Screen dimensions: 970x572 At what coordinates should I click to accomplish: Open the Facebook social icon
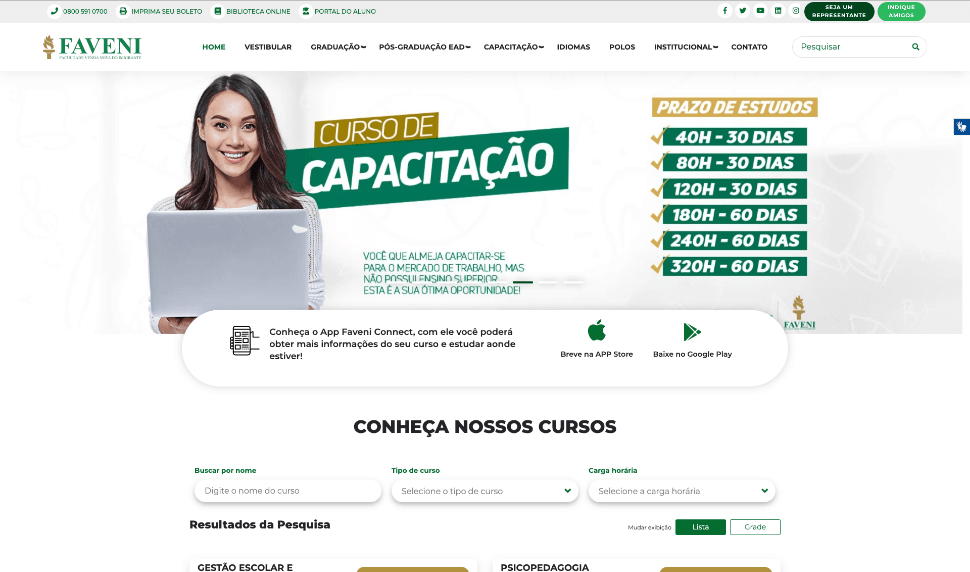click(x=724, y=11)
